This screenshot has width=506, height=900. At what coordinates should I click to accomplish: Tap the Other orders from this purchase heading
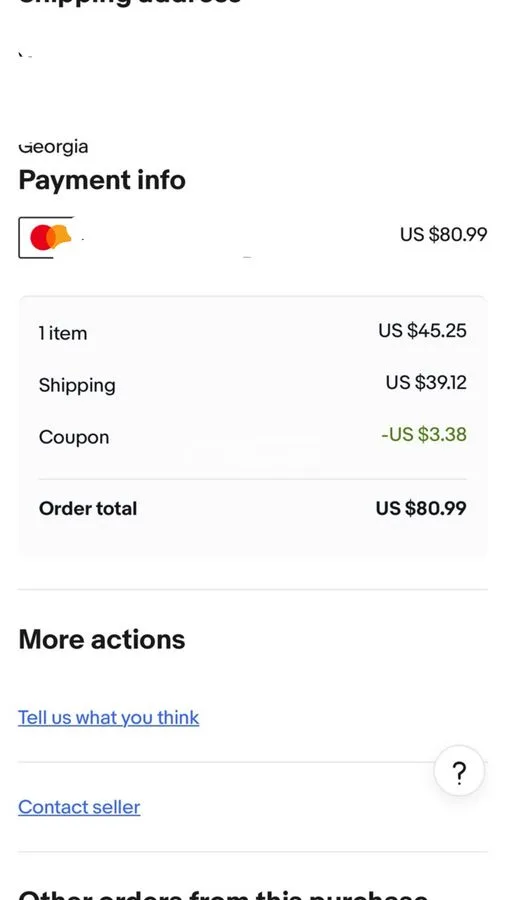click(x=223, y=894)
